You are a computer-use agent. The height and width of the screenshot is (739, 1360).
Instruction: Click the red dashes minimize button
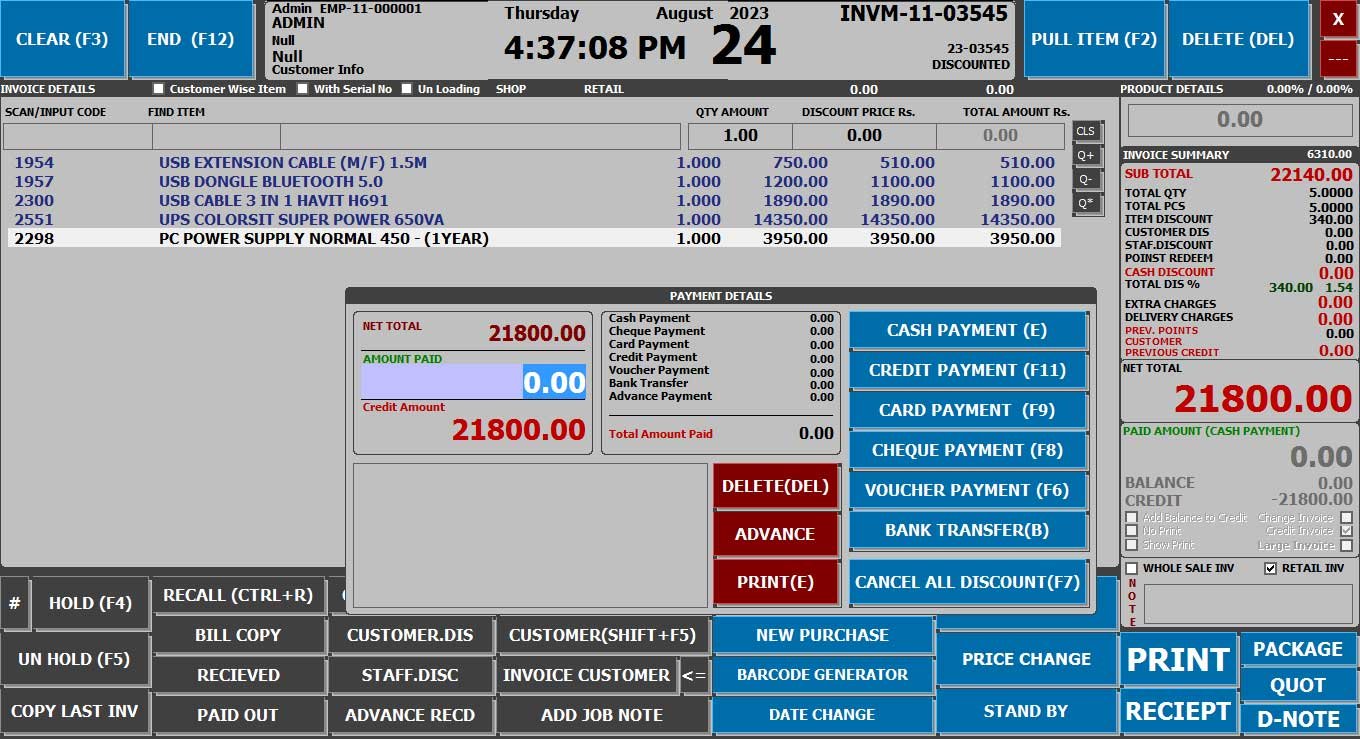pos(1338,58)
